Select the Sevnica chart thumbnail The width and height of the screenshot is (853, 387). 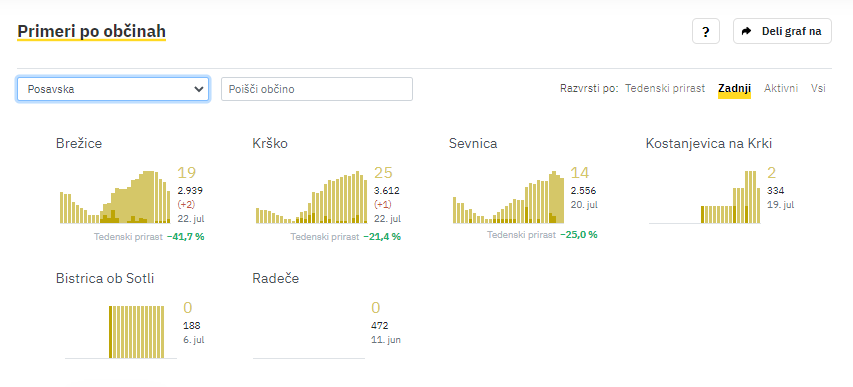[508, 197]
